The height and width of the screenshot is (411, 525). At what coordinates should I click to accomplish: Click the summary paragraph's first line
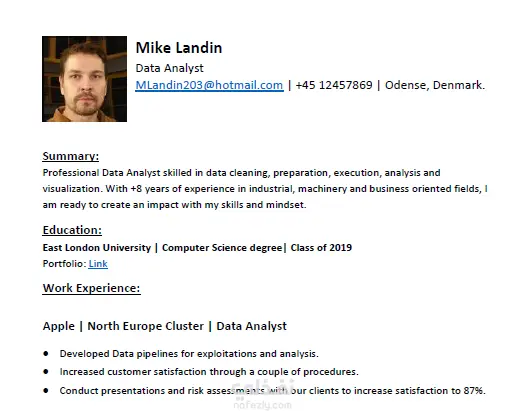(x=241, y=173)
